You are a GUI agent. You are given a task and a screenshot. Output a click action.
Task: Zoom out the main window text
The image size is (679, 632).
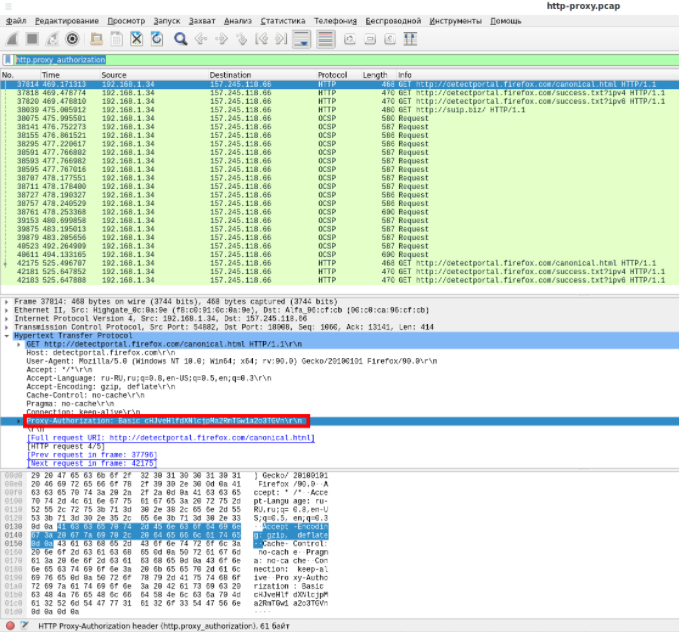tap(370, 39)
